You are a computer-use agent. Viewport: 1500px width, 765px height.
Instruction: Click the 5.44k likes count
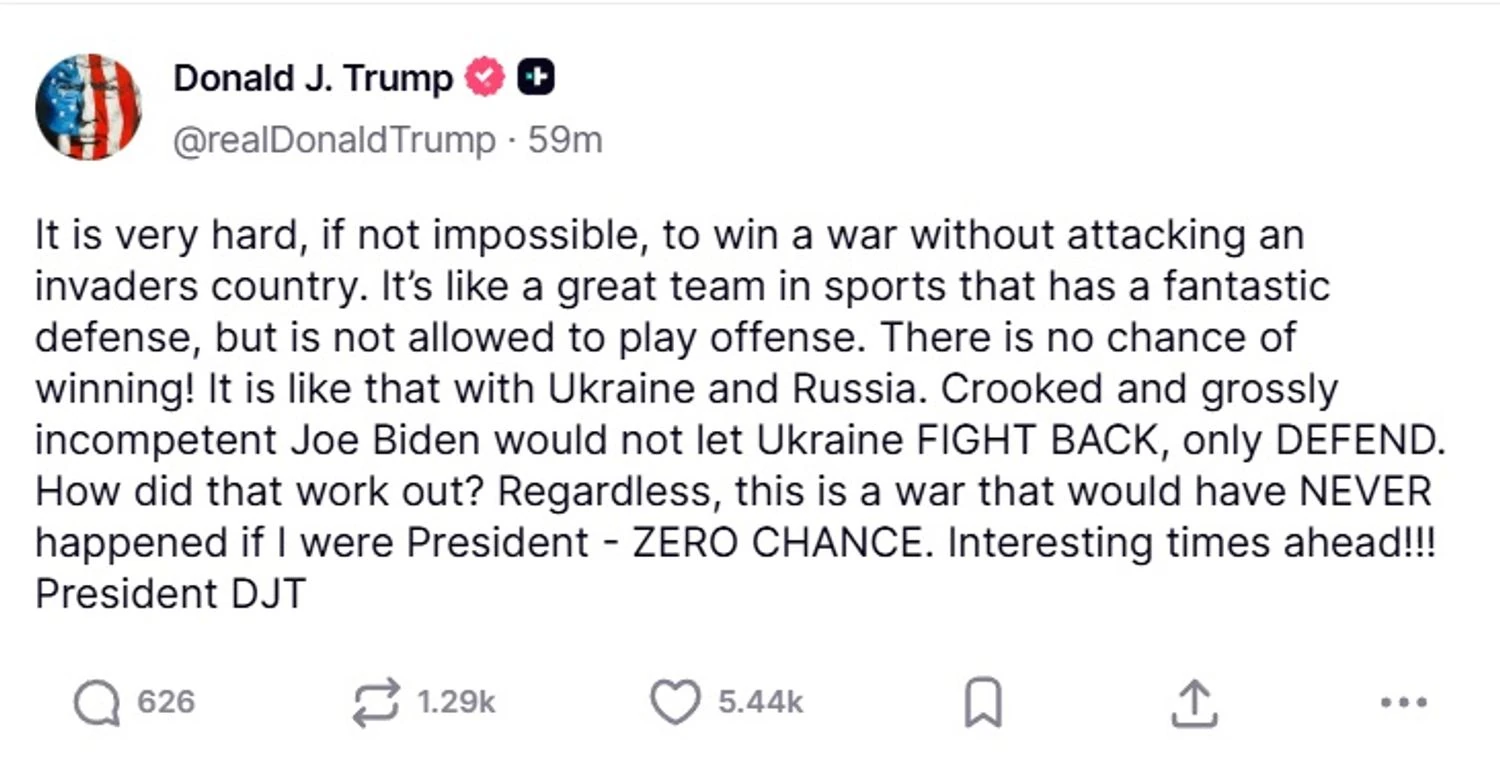click(760, 702)
